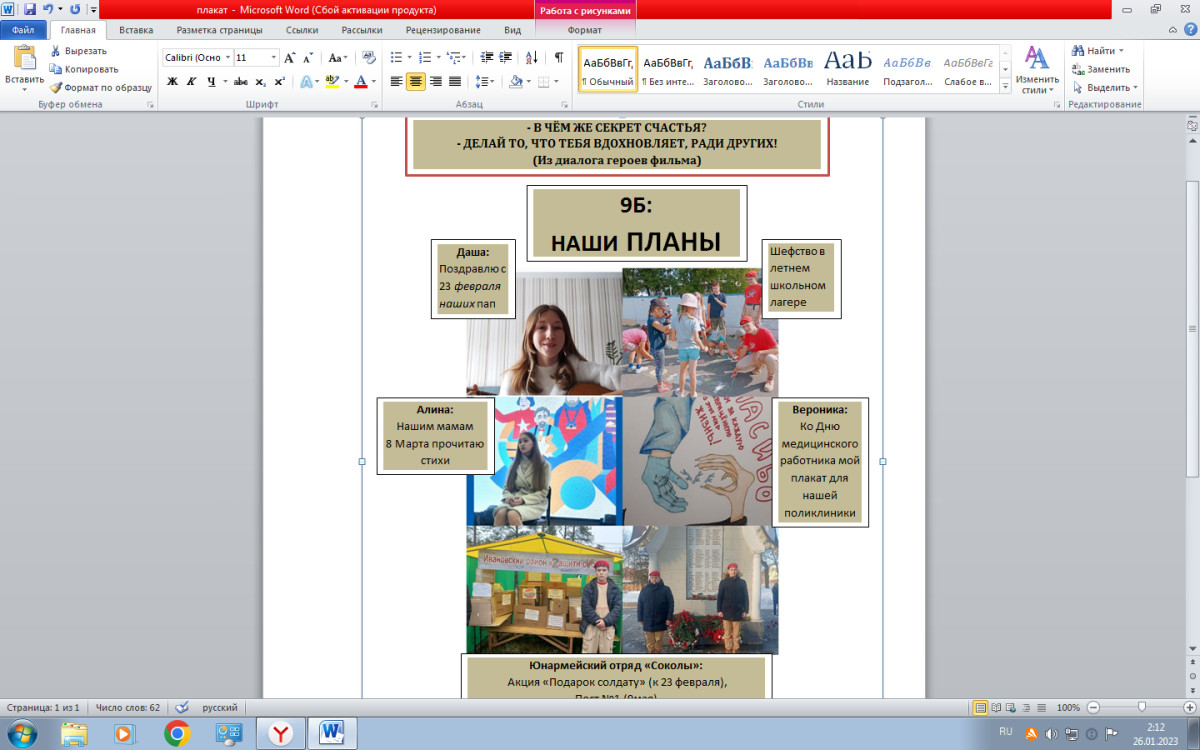This screenshot has width=1200, height=750.
Task: Toggle italic formatting (К)
Action: click(x=191, y=82)
